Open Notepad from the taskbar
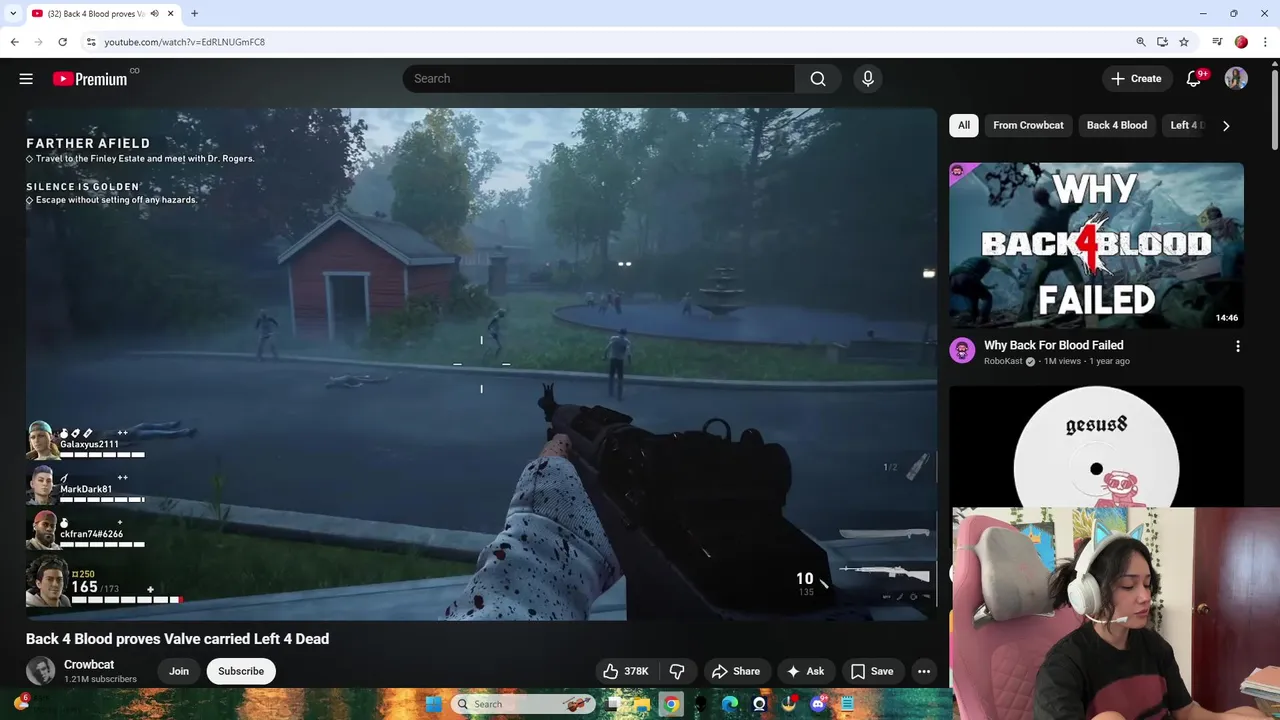1280x720 pixels. [x=848, y=704]
